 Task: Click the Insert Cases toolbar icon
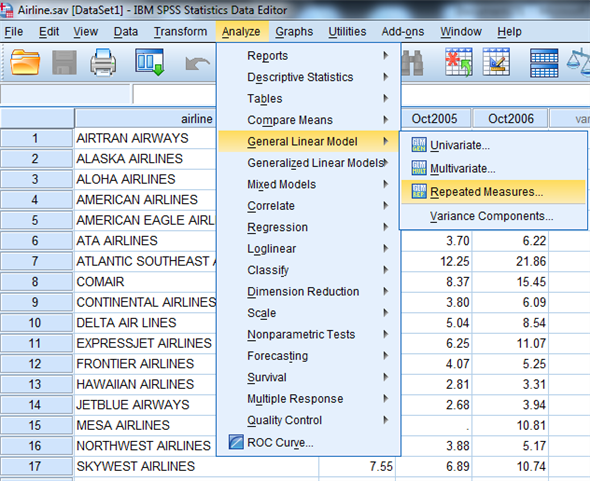click(459, 62)
